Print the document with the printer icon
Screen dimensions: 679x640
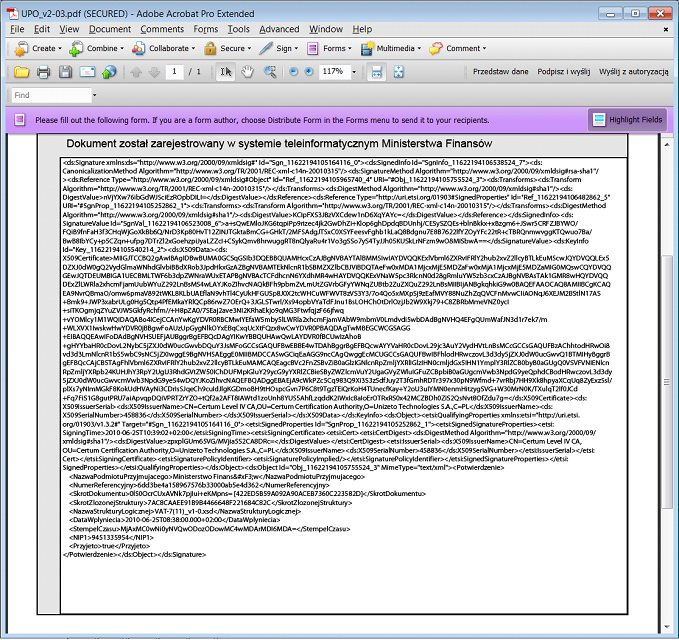pos(43,72)
